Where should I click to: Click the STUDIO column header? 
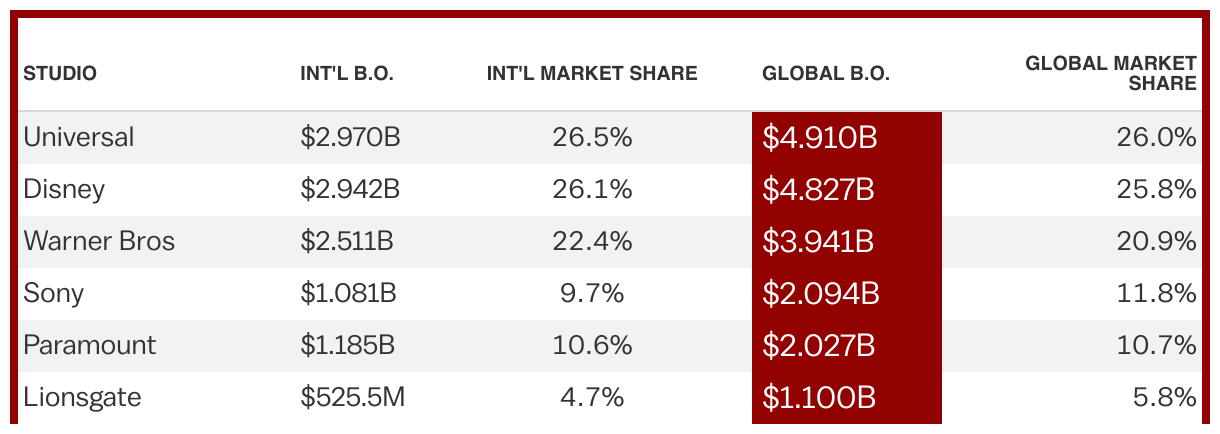click(x=60, y=73)
